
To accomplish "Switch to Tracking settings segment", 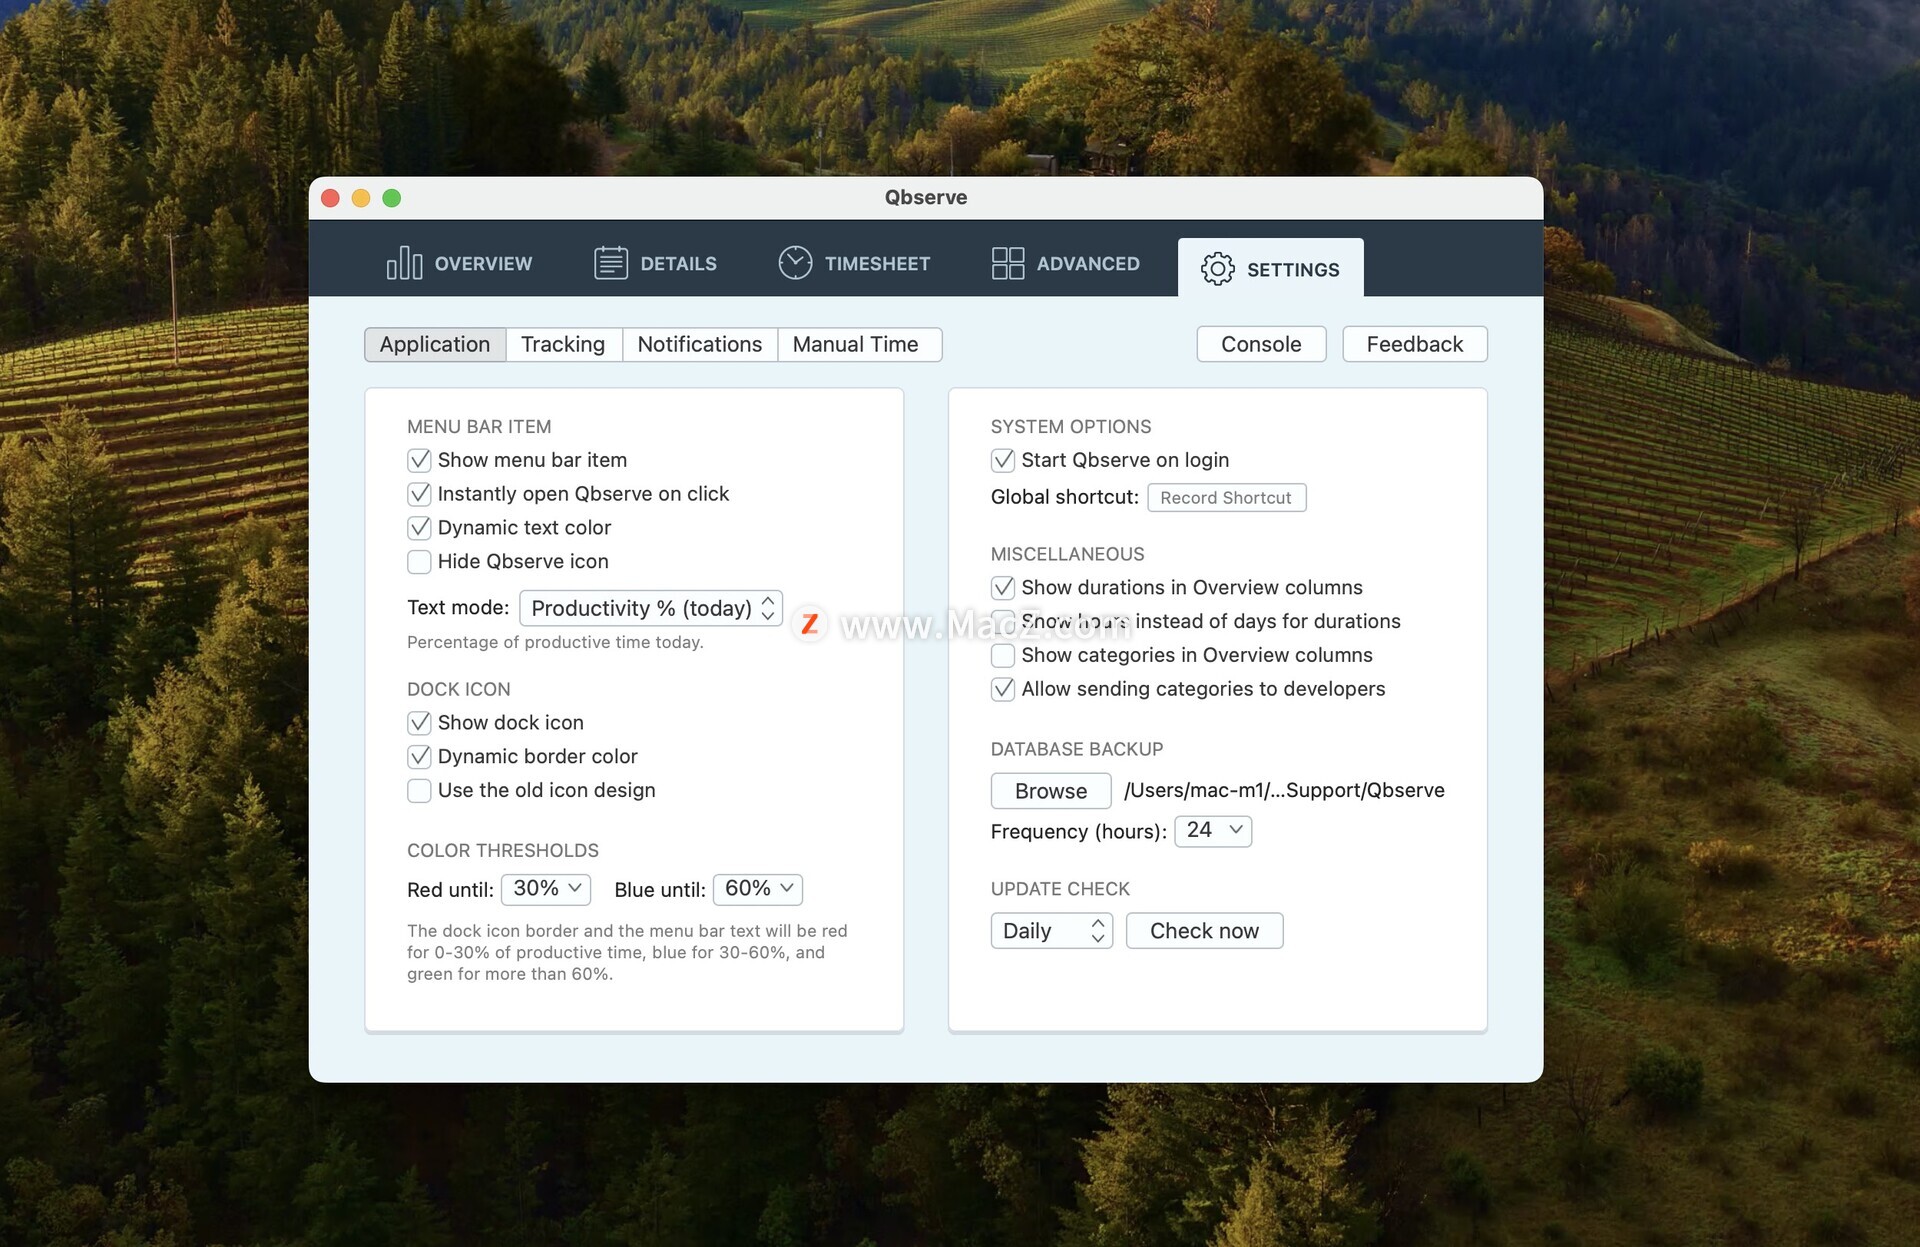I will coord(563,344).
